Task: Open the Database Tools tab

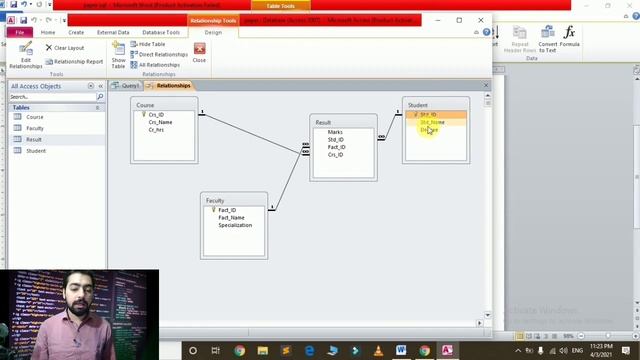Action: click(161, 32)
